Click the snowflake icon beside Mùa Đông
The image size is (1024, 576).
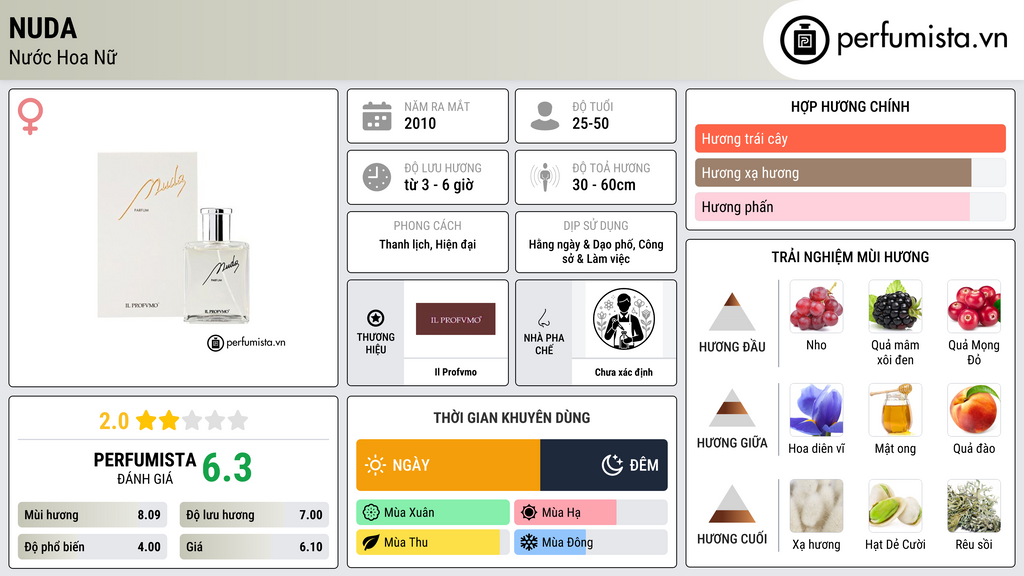(529, 542)
